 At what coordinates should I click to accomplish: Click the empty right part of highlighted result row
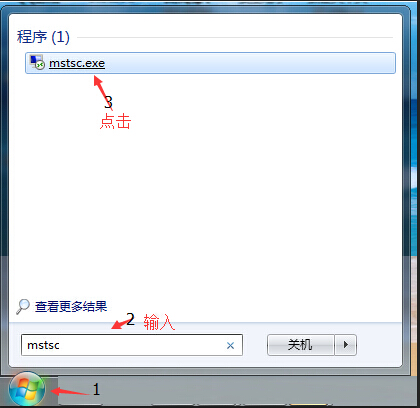pos(250,63)
